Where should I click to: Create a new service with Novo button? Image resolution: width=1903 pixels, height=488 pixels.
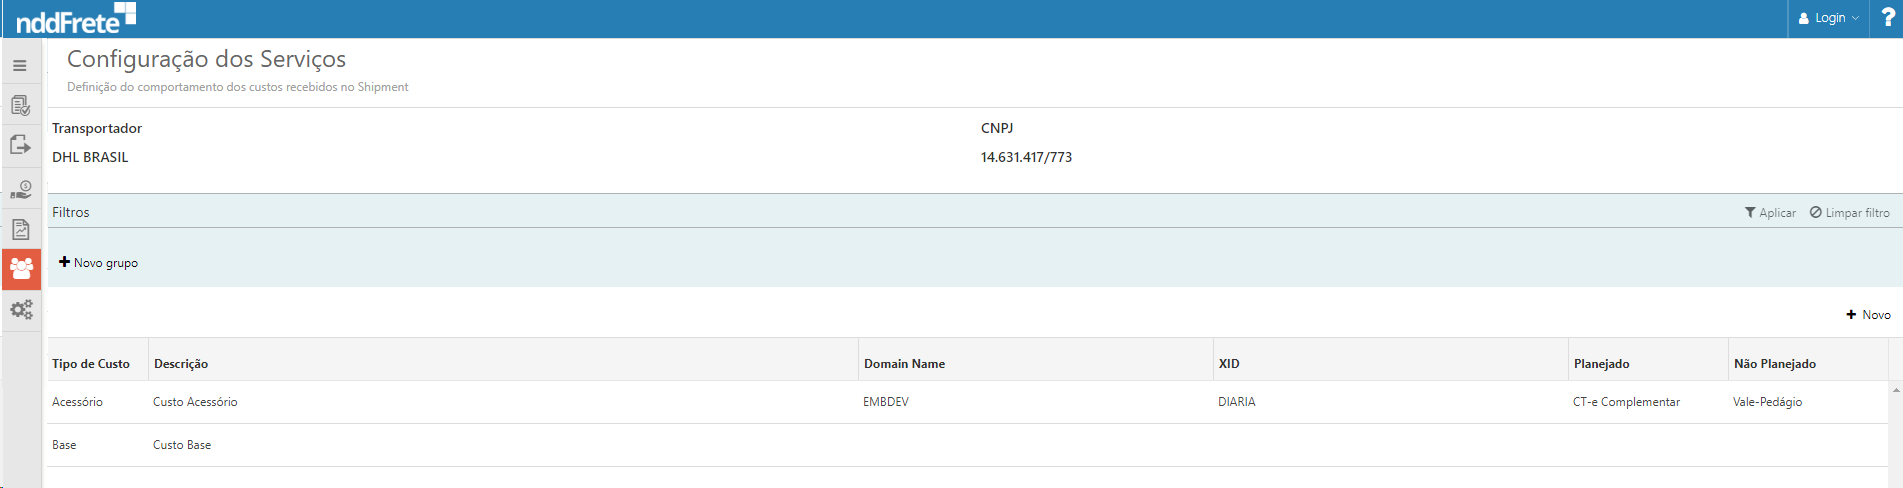1868,315
